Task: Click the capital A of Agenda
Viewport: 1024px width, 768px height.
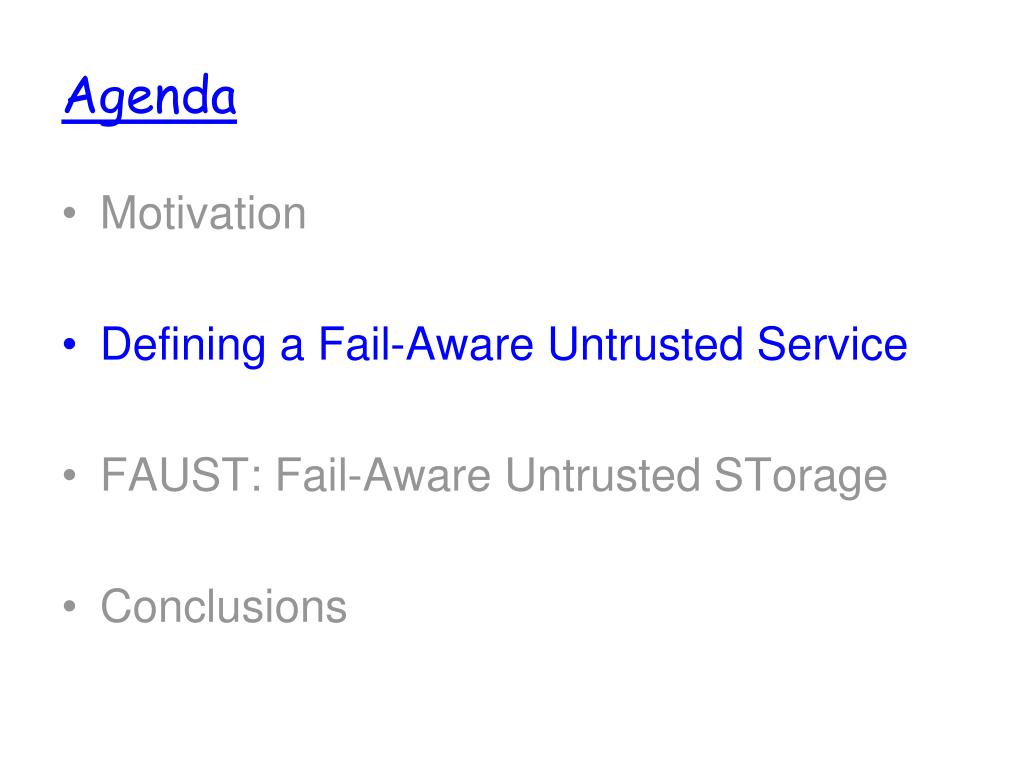Action: tap(80, 95)
